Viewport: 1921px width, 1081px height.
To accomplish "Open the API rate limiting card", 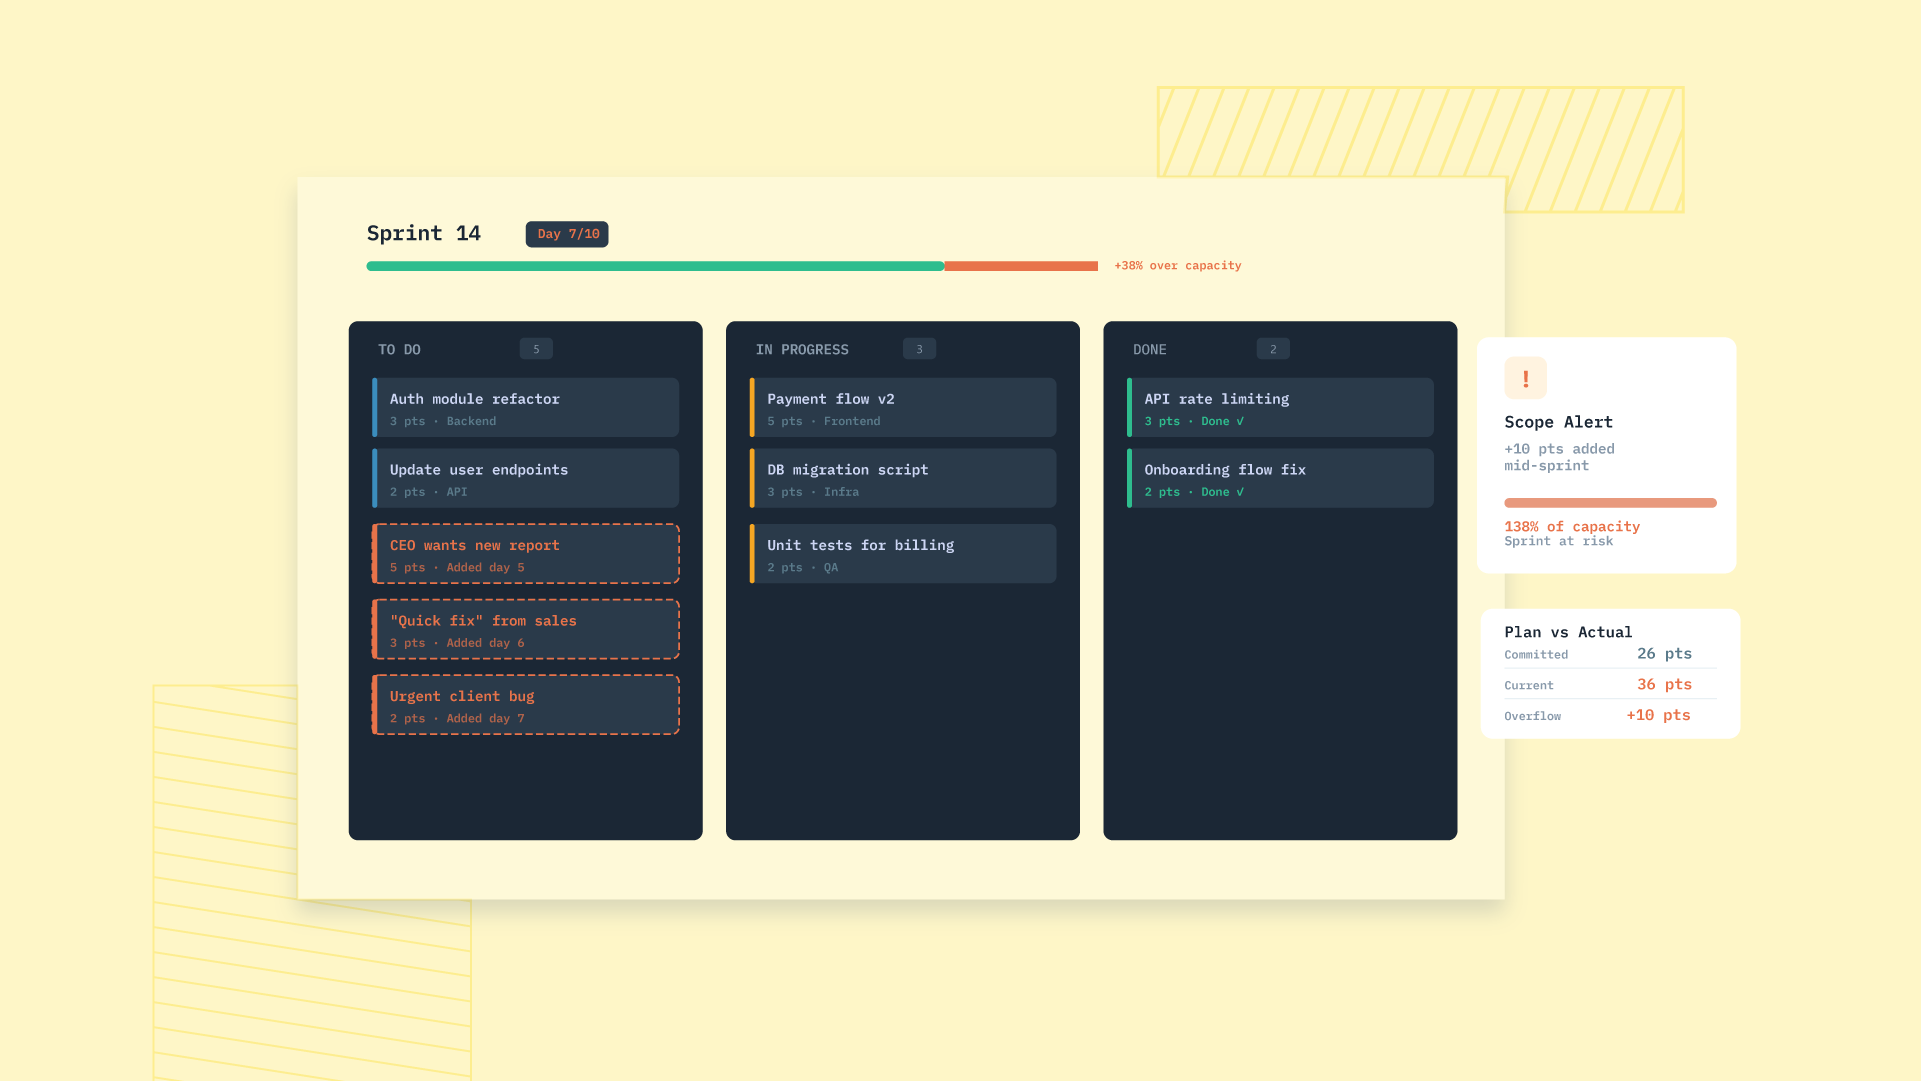I will [x=1280, y=407].
